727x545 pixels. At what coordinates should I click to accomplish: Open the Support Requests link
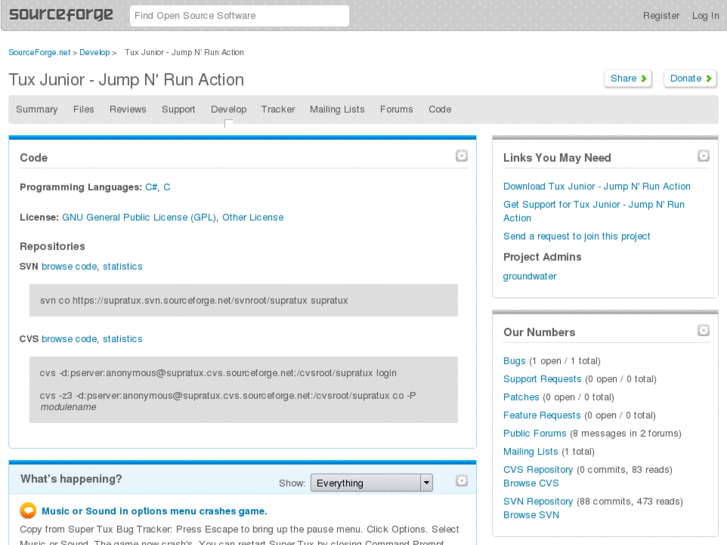(542, 379)
